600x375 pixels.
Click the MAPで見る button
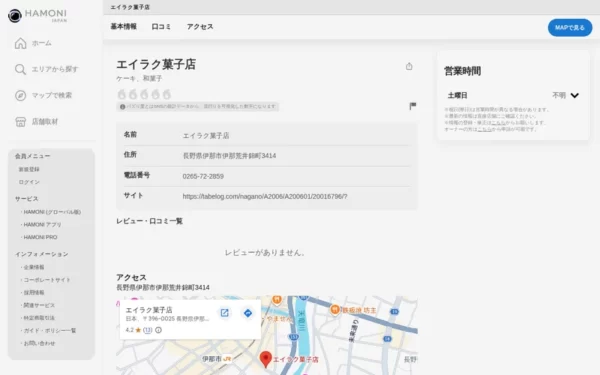[570, 28]
